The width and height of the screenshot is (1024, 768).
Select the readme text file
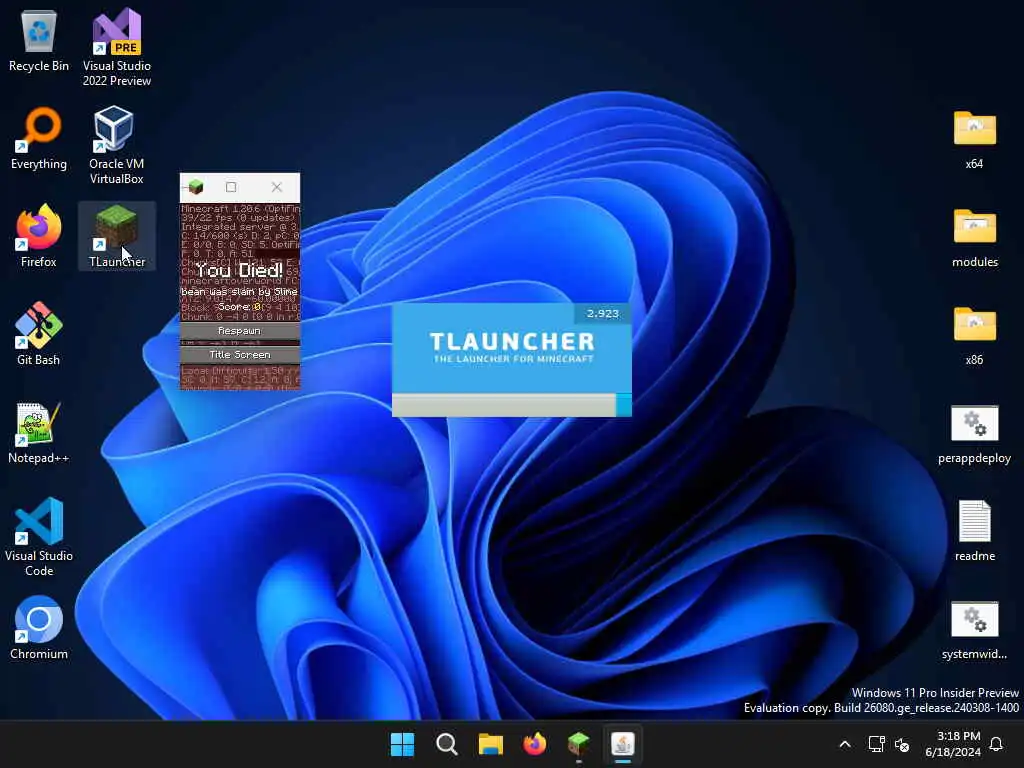click(x=974, y=531)
